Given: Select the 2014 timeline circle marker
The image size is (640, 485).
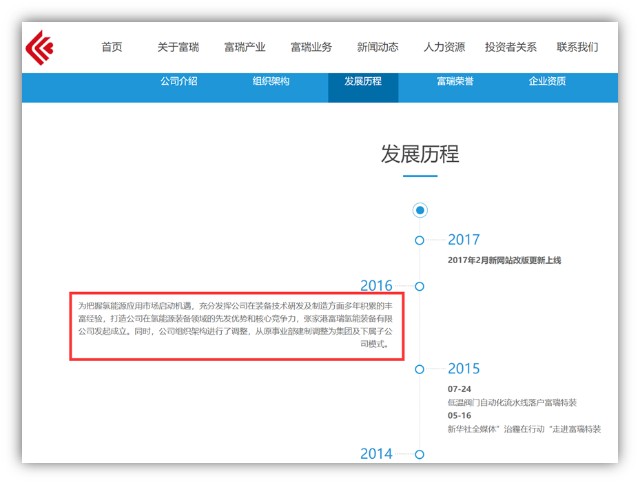Looking at the screenshot, I should 419,454.
